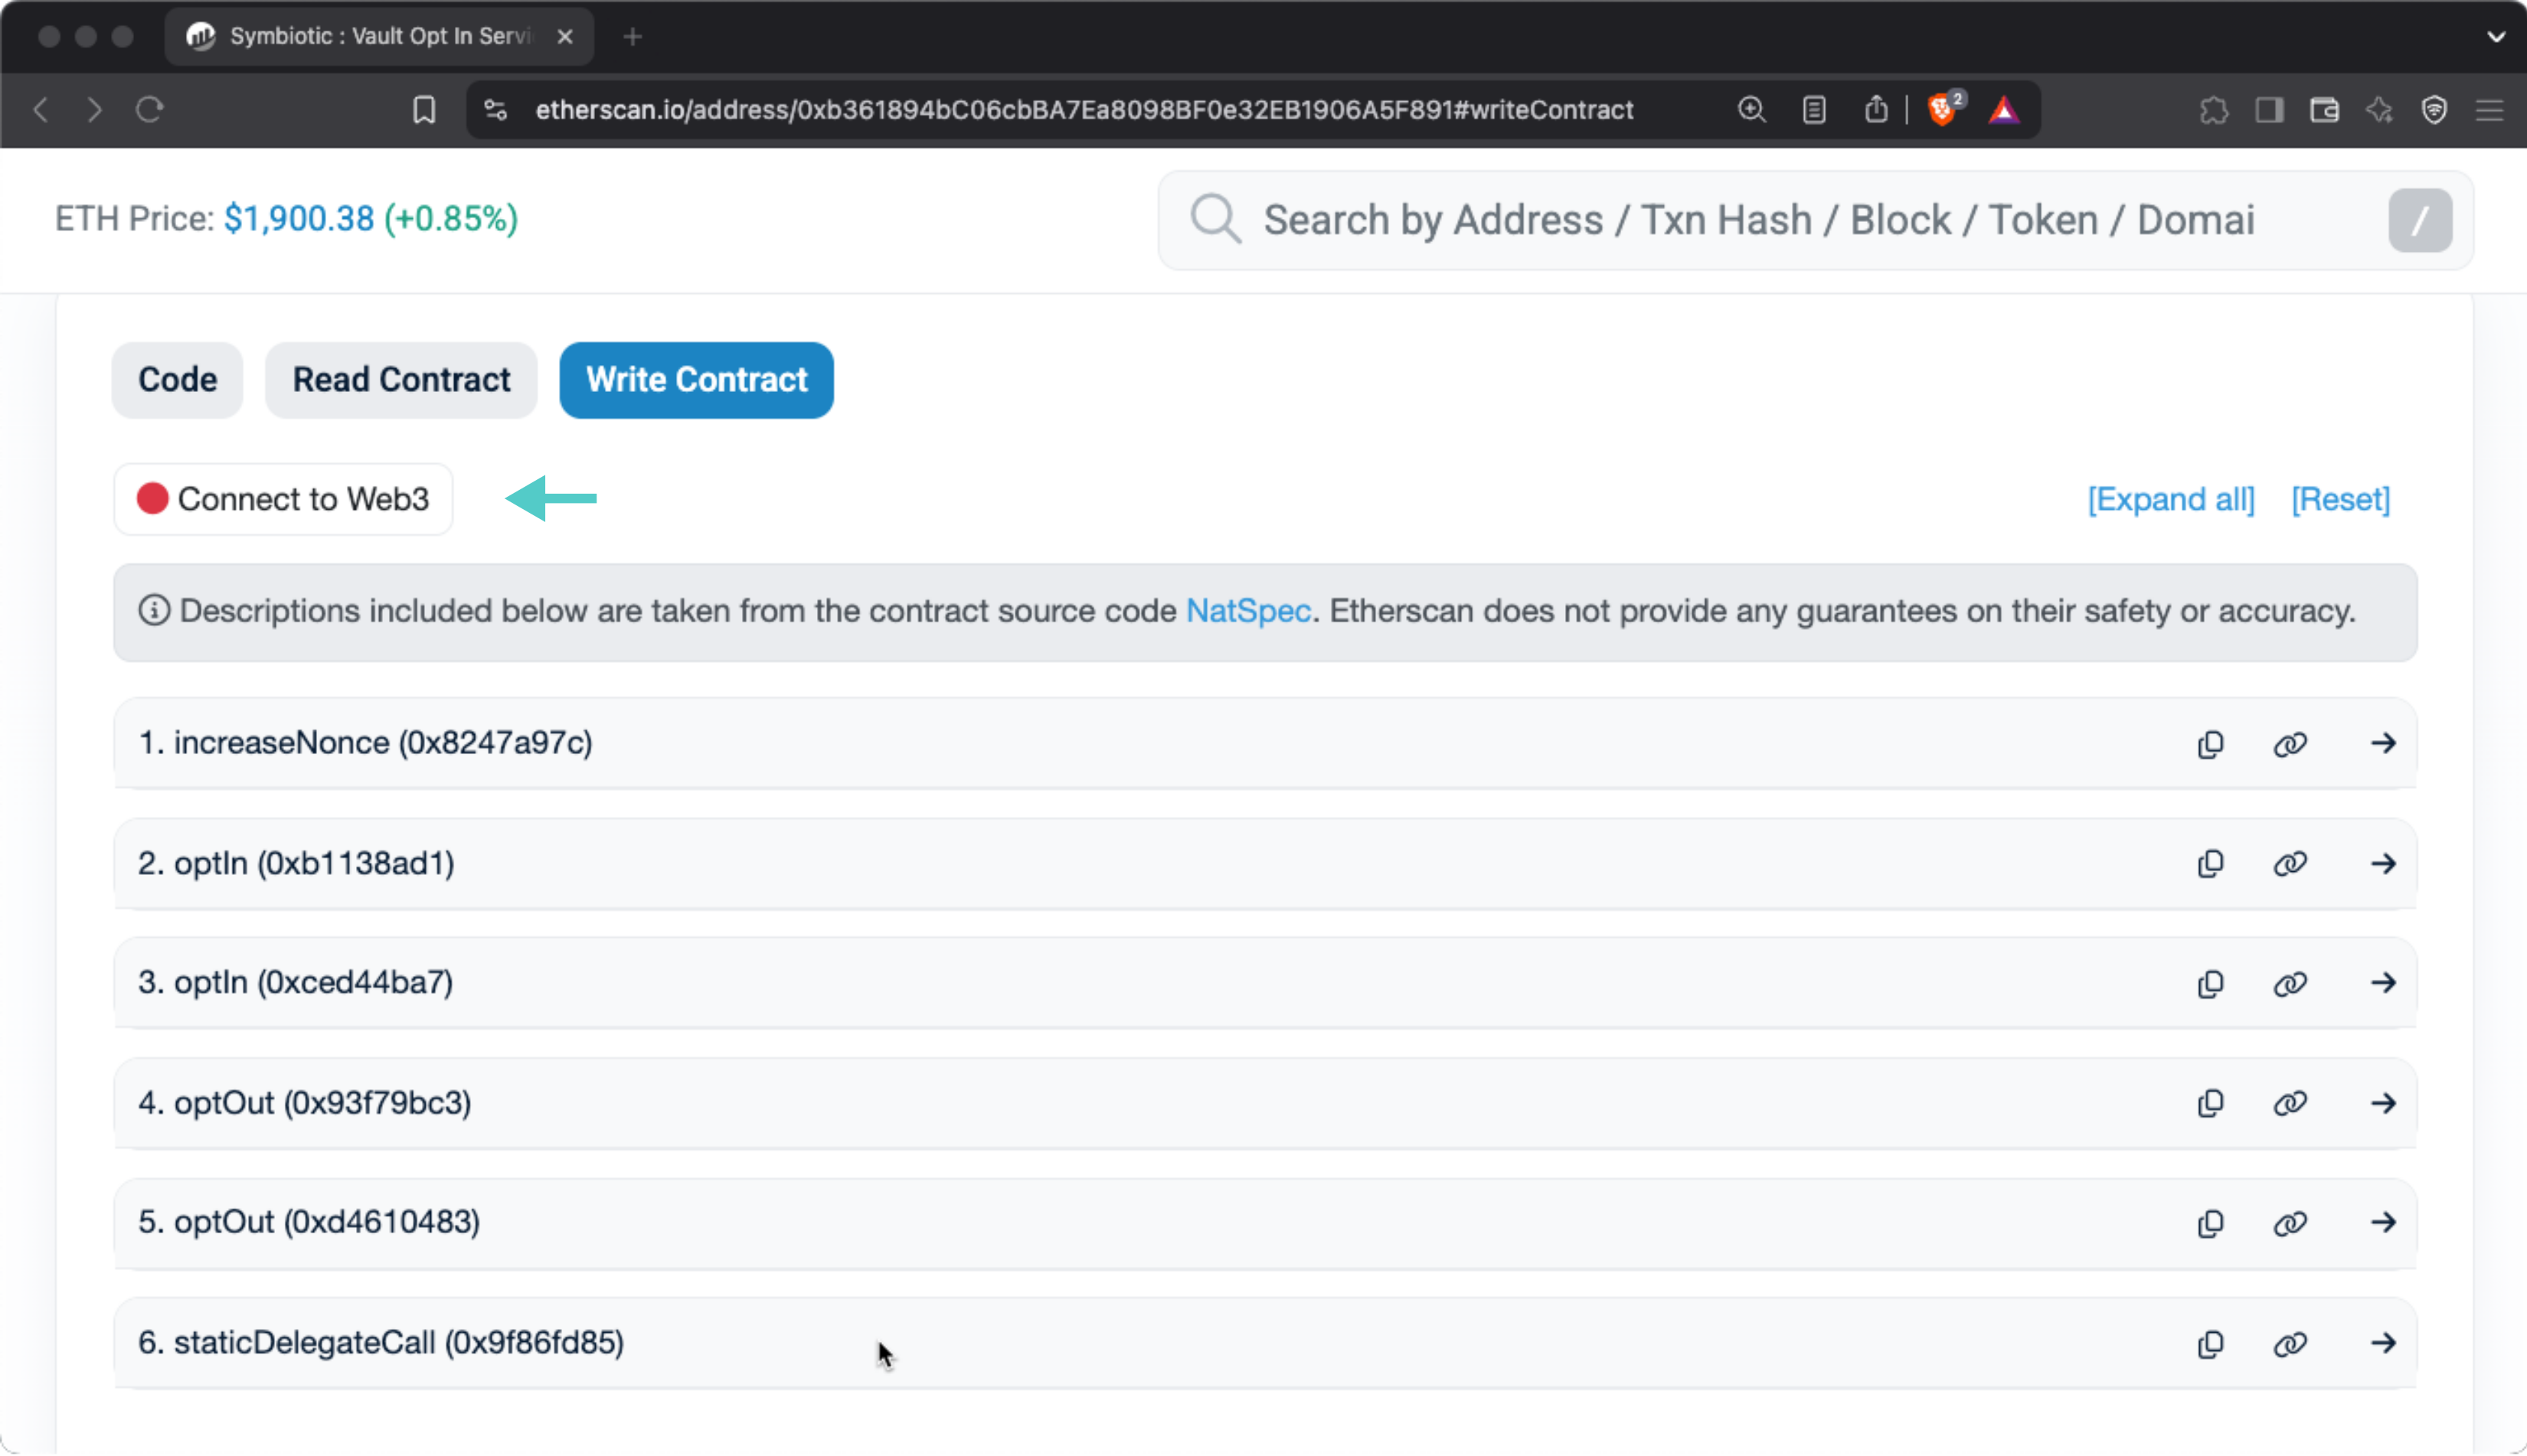This screenshot has width=2527, height=1456.
Task: Copy permalink for staticDelegateCall row
Action: [x=2290, y=1344]
